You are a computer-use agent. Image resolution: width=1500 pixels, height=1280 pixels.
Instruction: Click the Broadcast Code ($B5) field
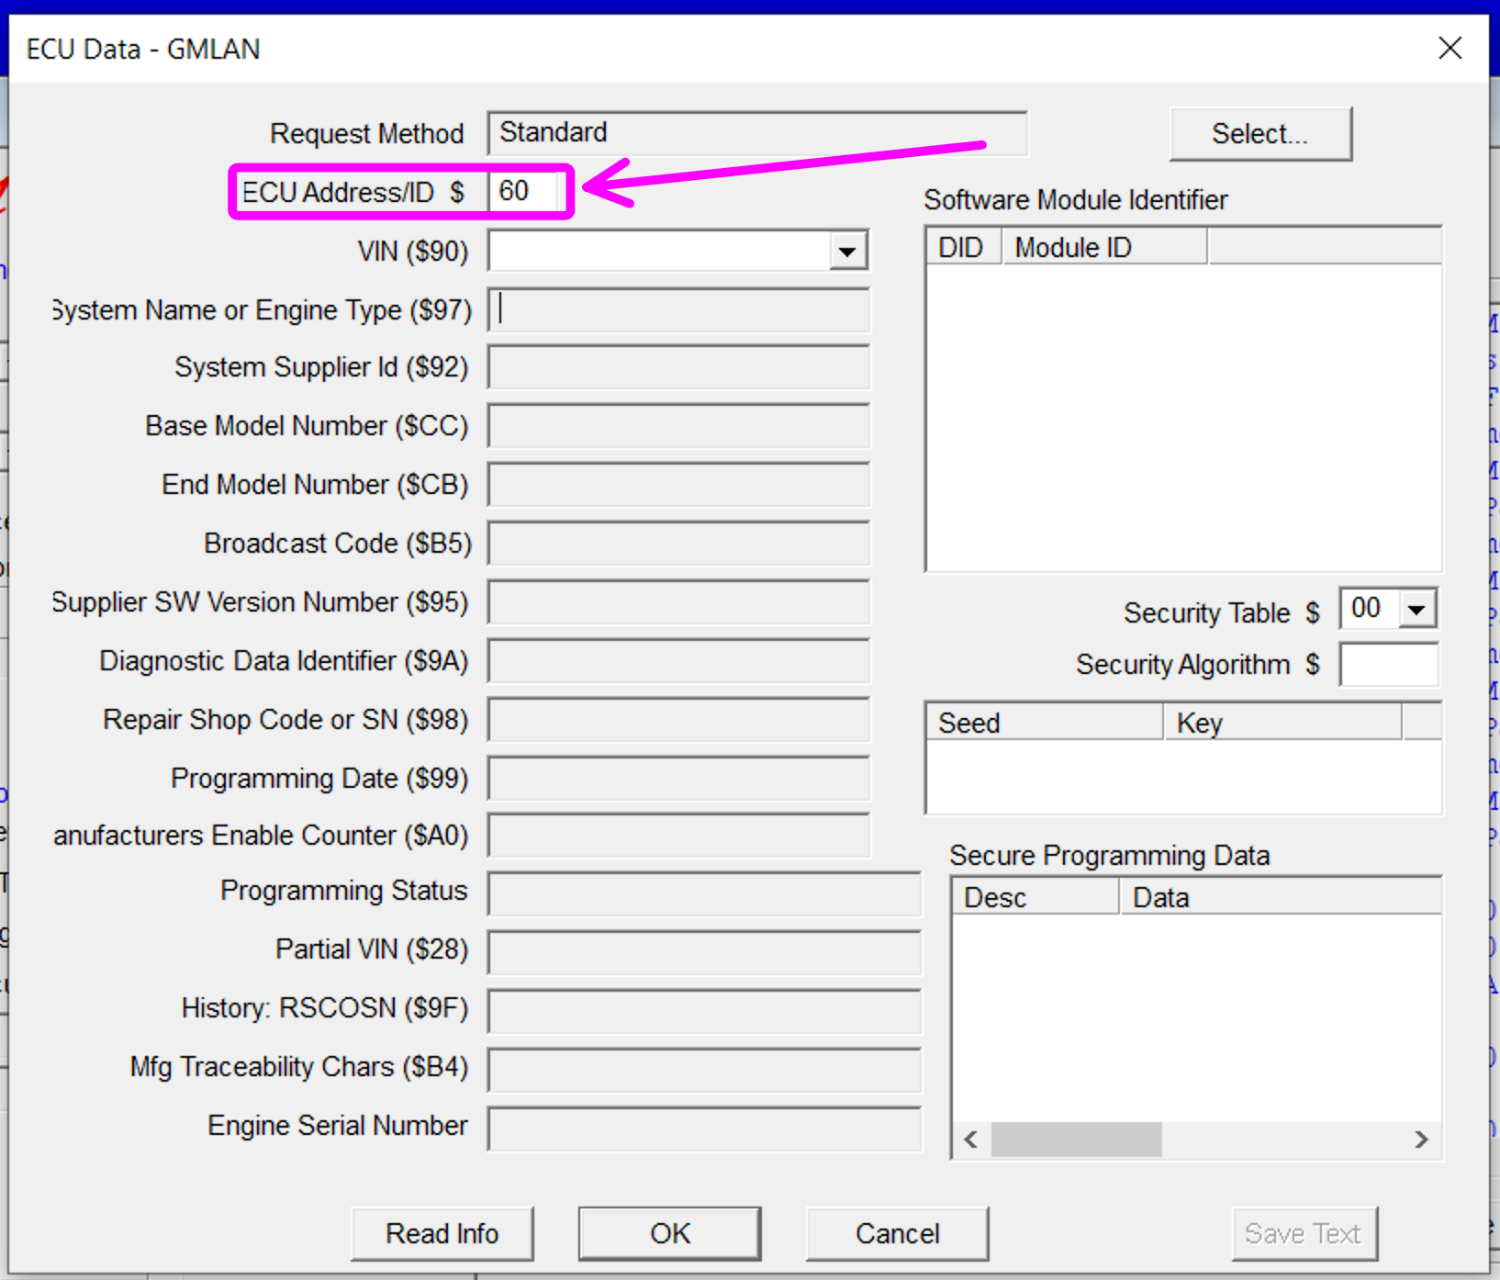(679, 544)
